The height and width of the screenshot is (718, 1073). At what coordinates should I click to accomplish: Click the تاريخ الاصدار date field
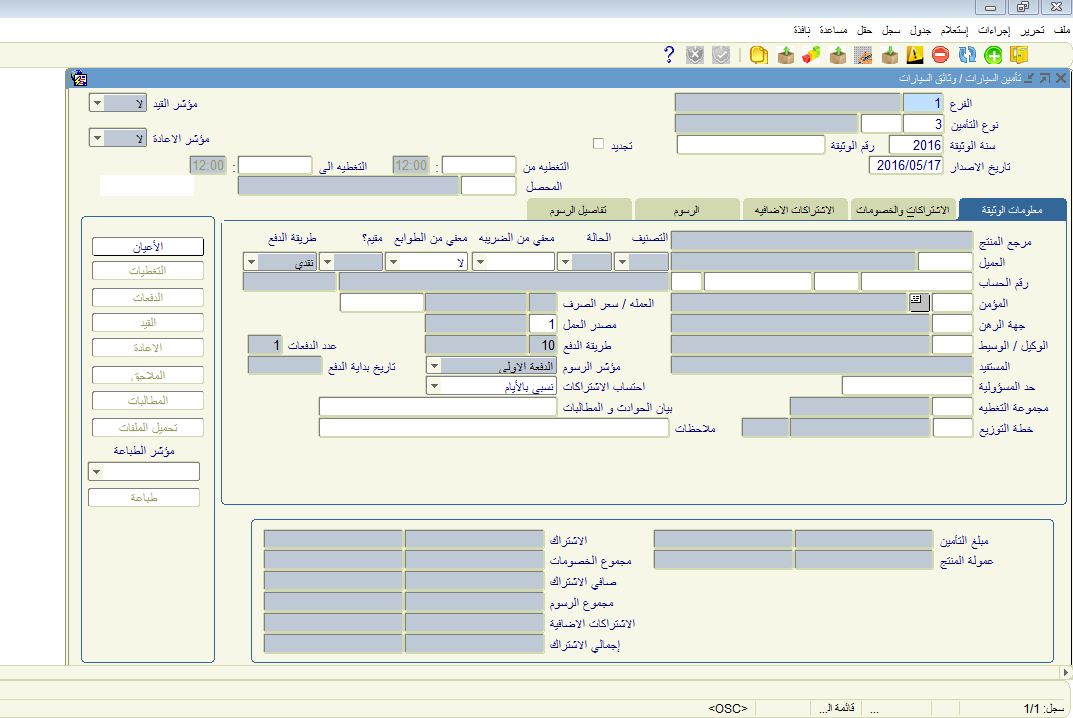(x=907, y=165)
